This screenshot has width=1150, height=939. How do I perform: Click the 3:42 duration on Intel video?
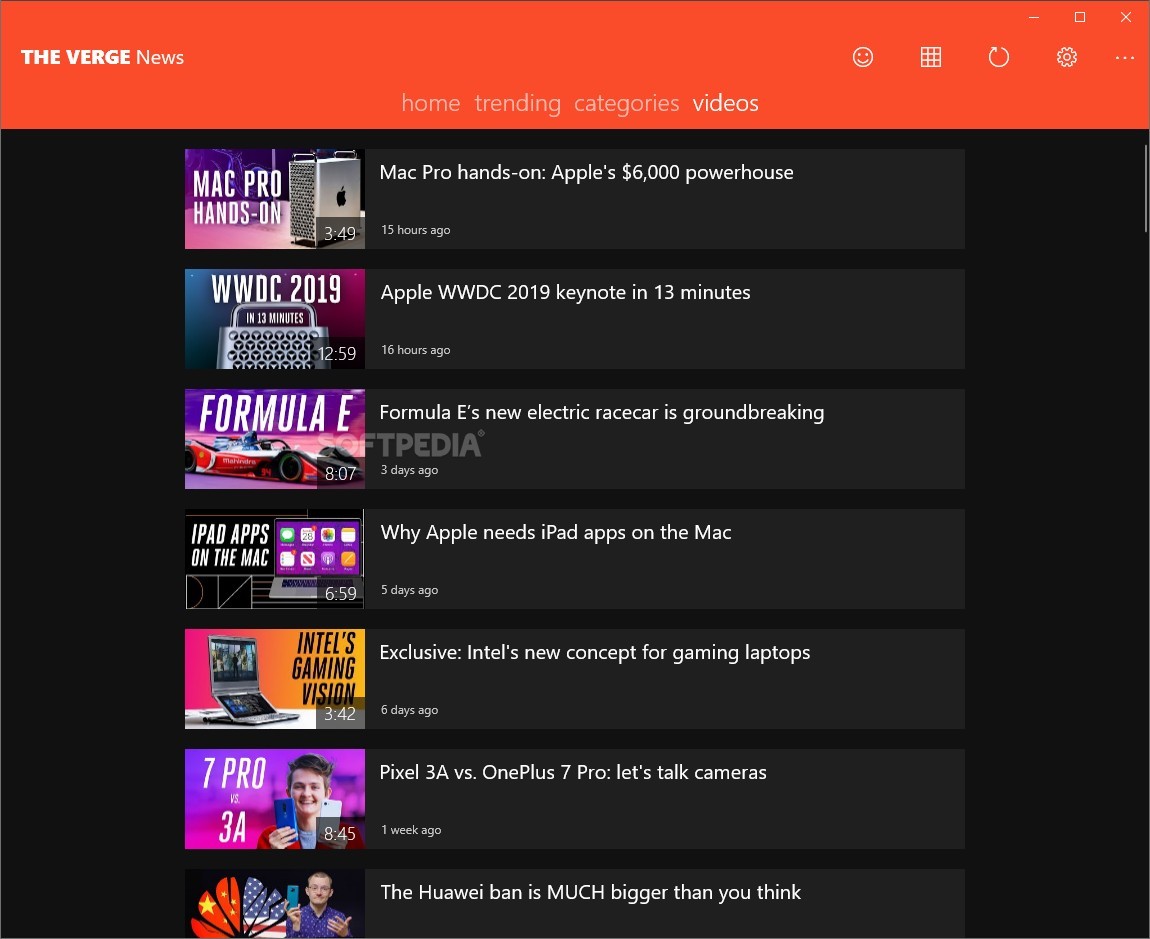coord(340,714)
